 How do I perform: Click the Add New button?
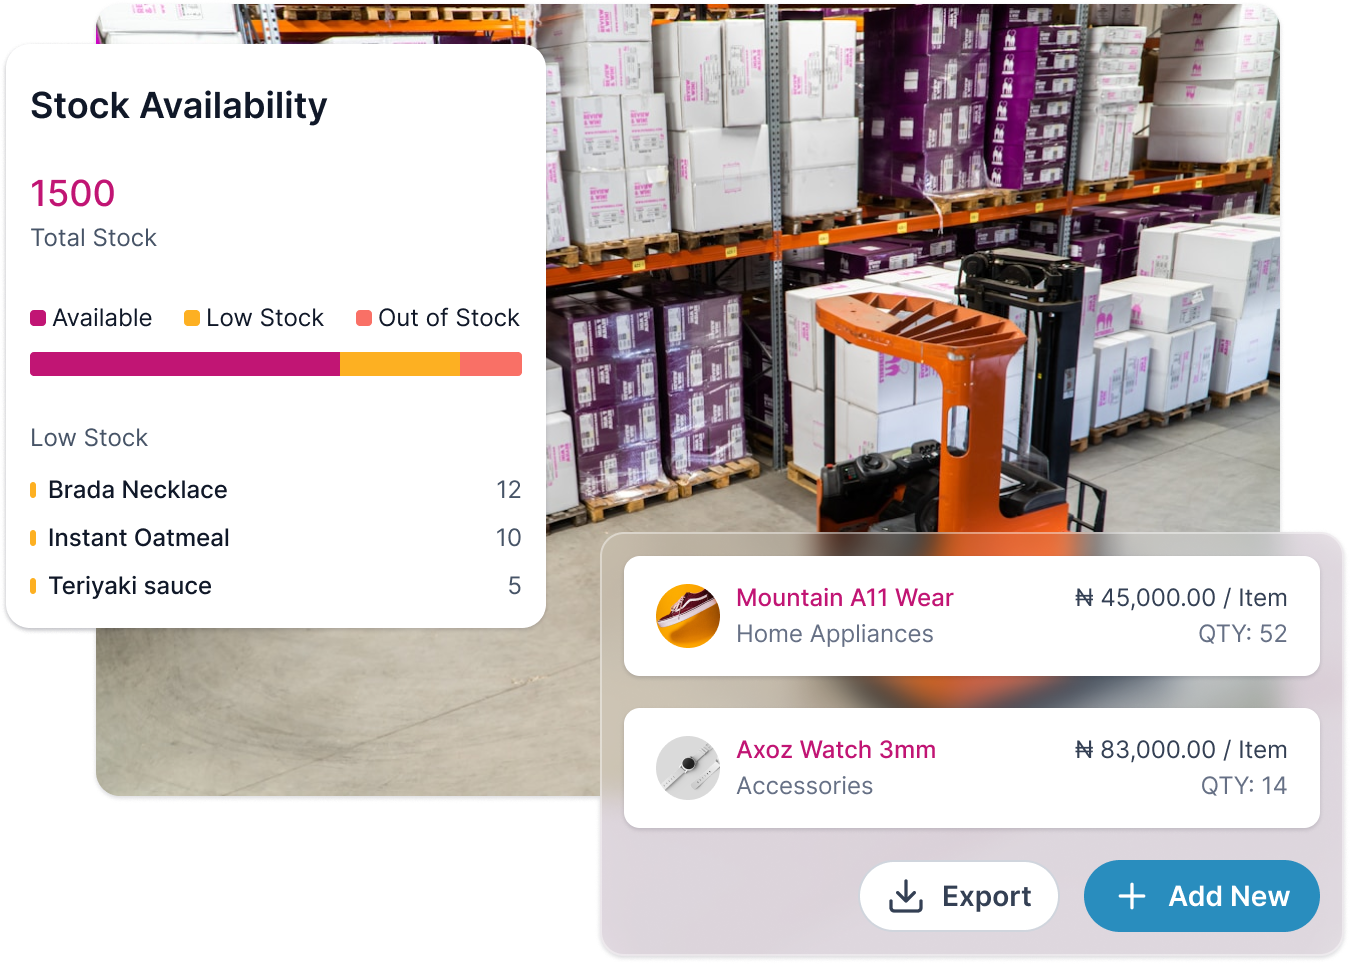[x=1202, y=896]
